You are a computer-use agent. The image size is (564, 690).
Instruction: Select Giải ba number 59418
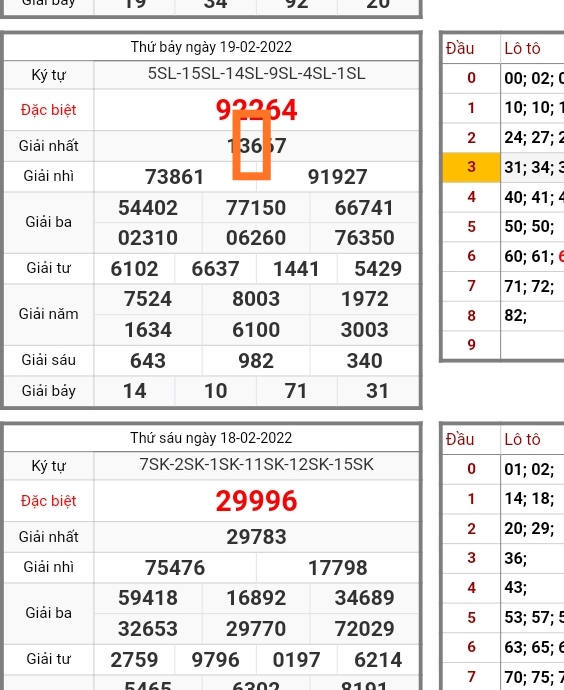[148, 598]
